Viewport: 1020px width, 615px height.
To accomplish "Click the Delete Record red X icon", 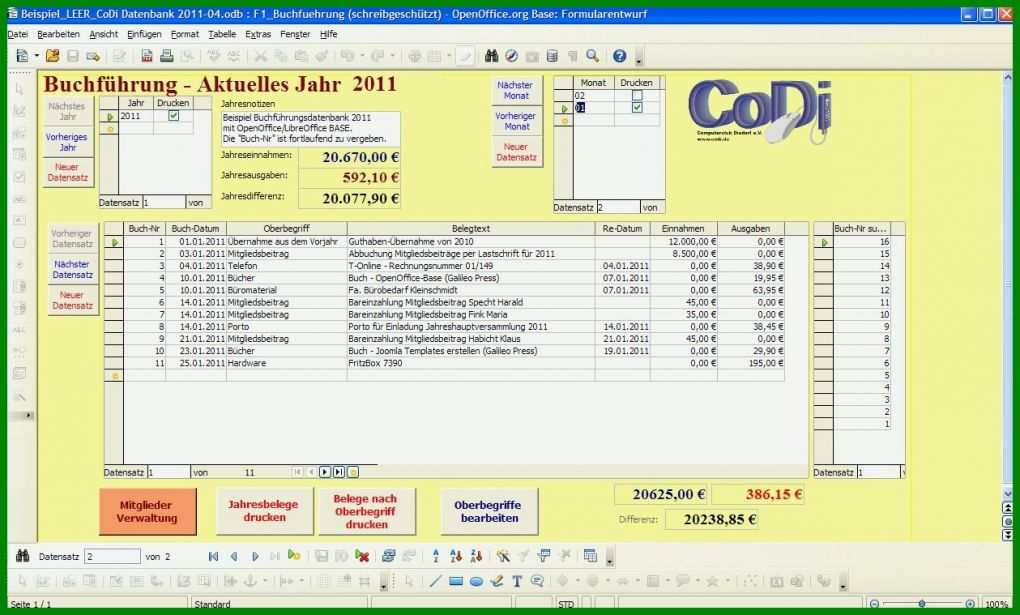I will pyautogui.click(x=362, y=556).
